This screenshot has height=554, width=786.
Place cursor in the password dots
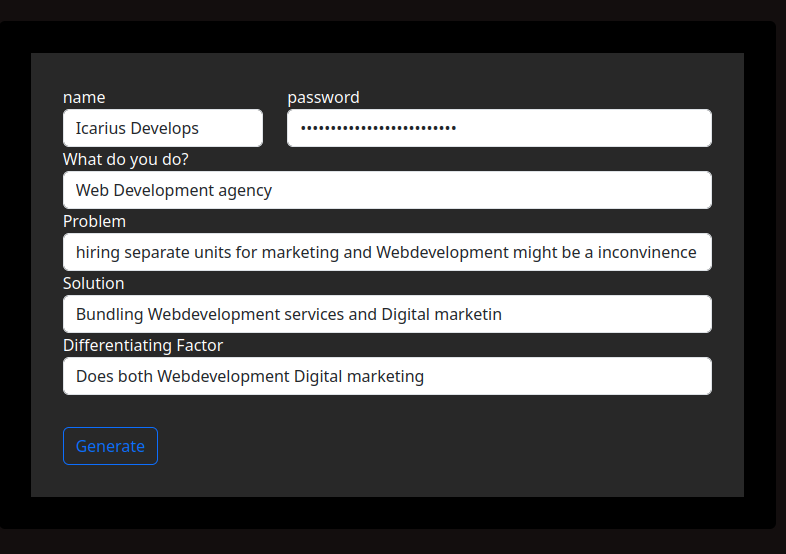coord(378,128)
